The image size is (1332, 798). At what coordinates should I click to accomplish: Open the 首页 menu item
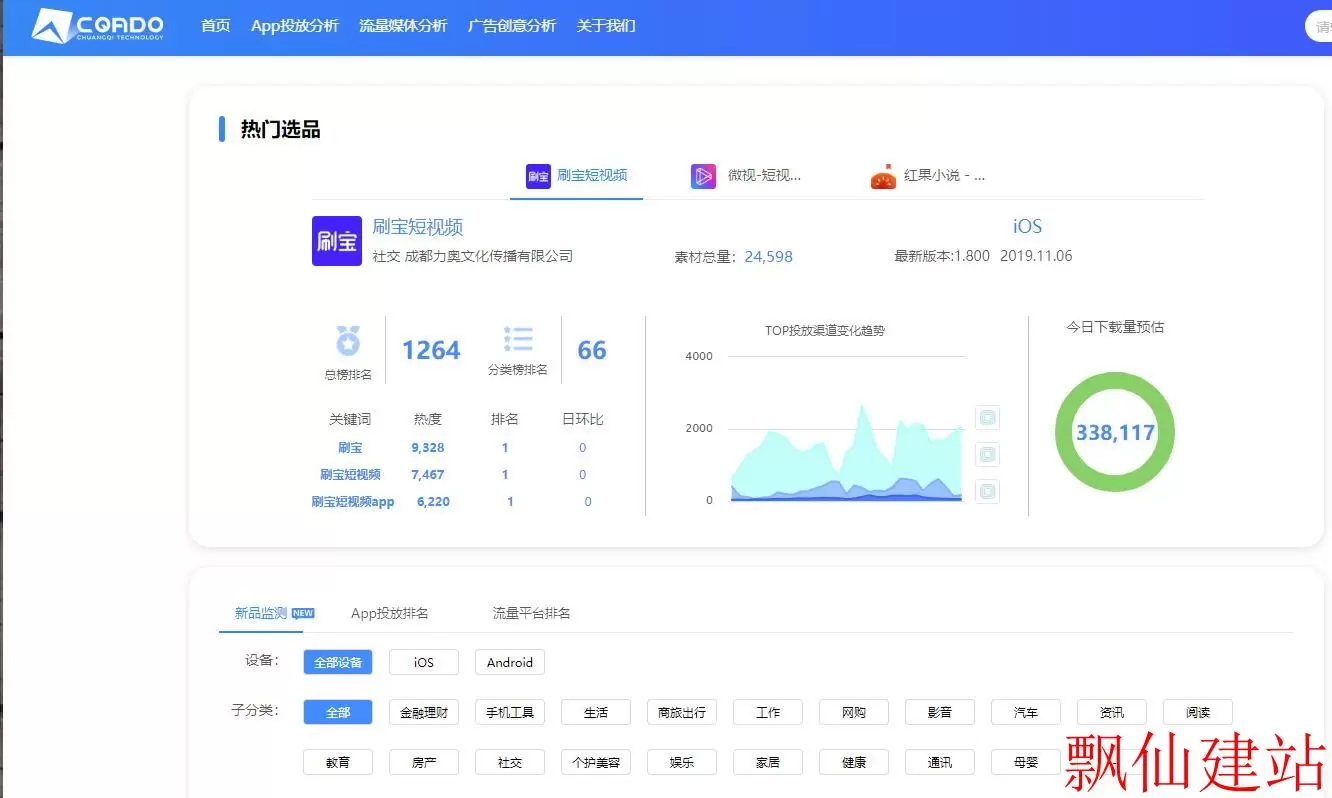pos(216,26)
